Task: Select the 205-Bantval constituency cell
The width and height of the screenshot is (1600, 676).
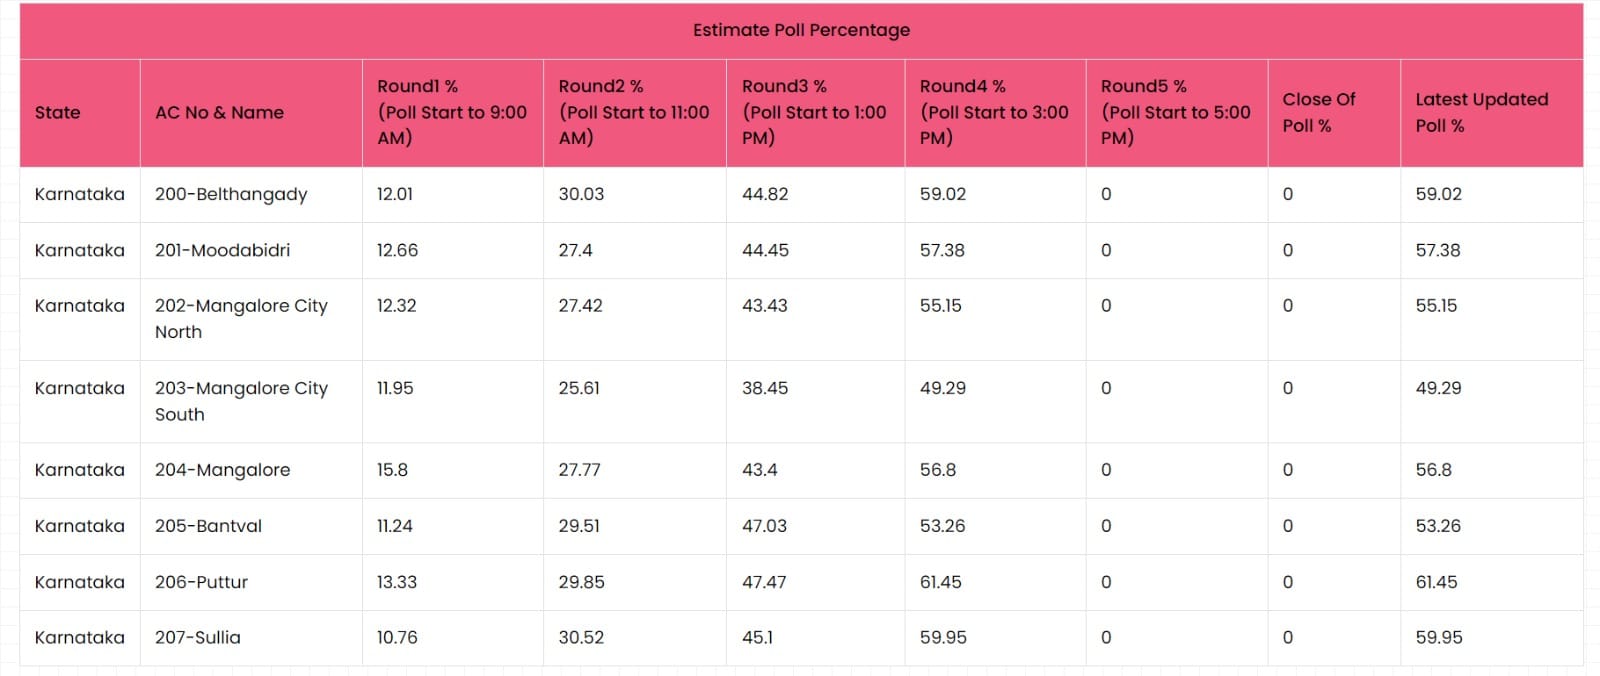Action: pos(251,526)
